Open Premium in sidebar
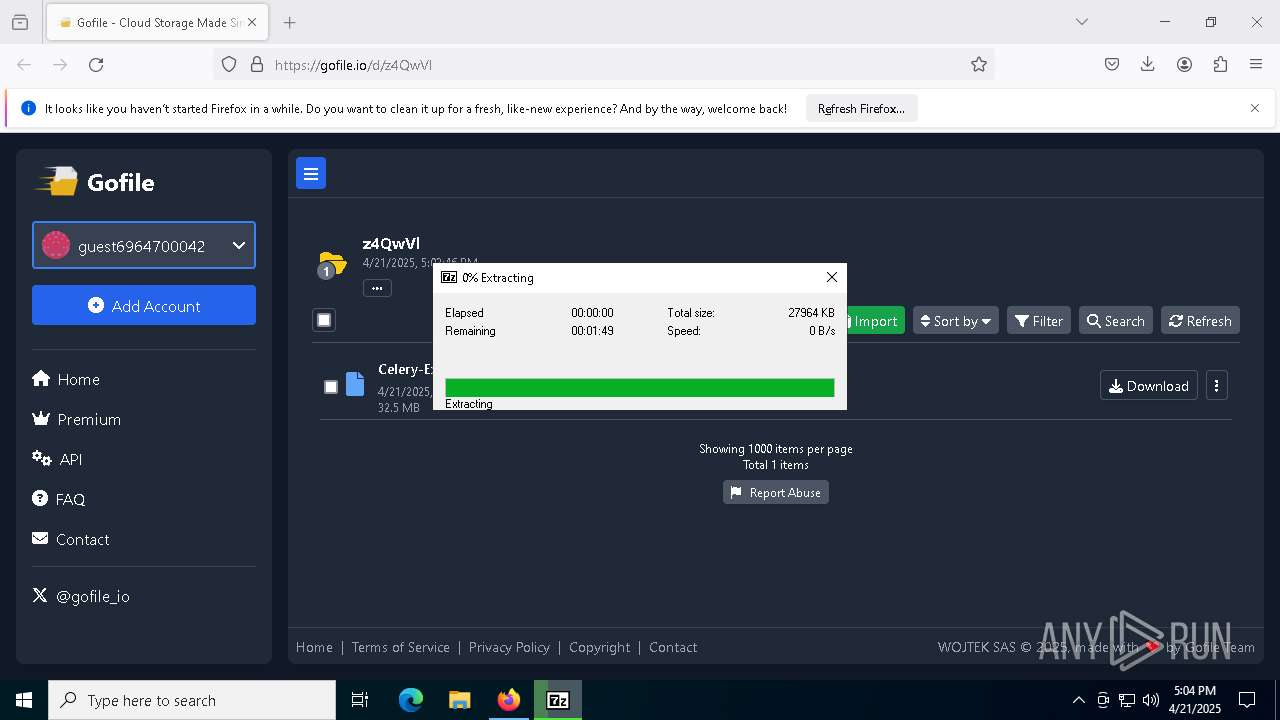The image size is (1280, 720). click(x=77, y=419)
